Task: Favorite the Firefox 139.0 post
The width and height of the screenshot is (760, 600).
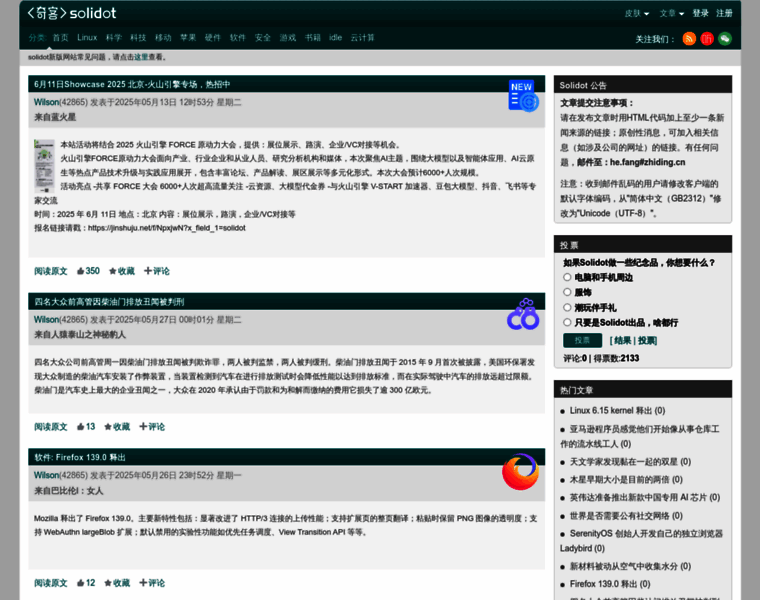Action: tap(117, 583)
